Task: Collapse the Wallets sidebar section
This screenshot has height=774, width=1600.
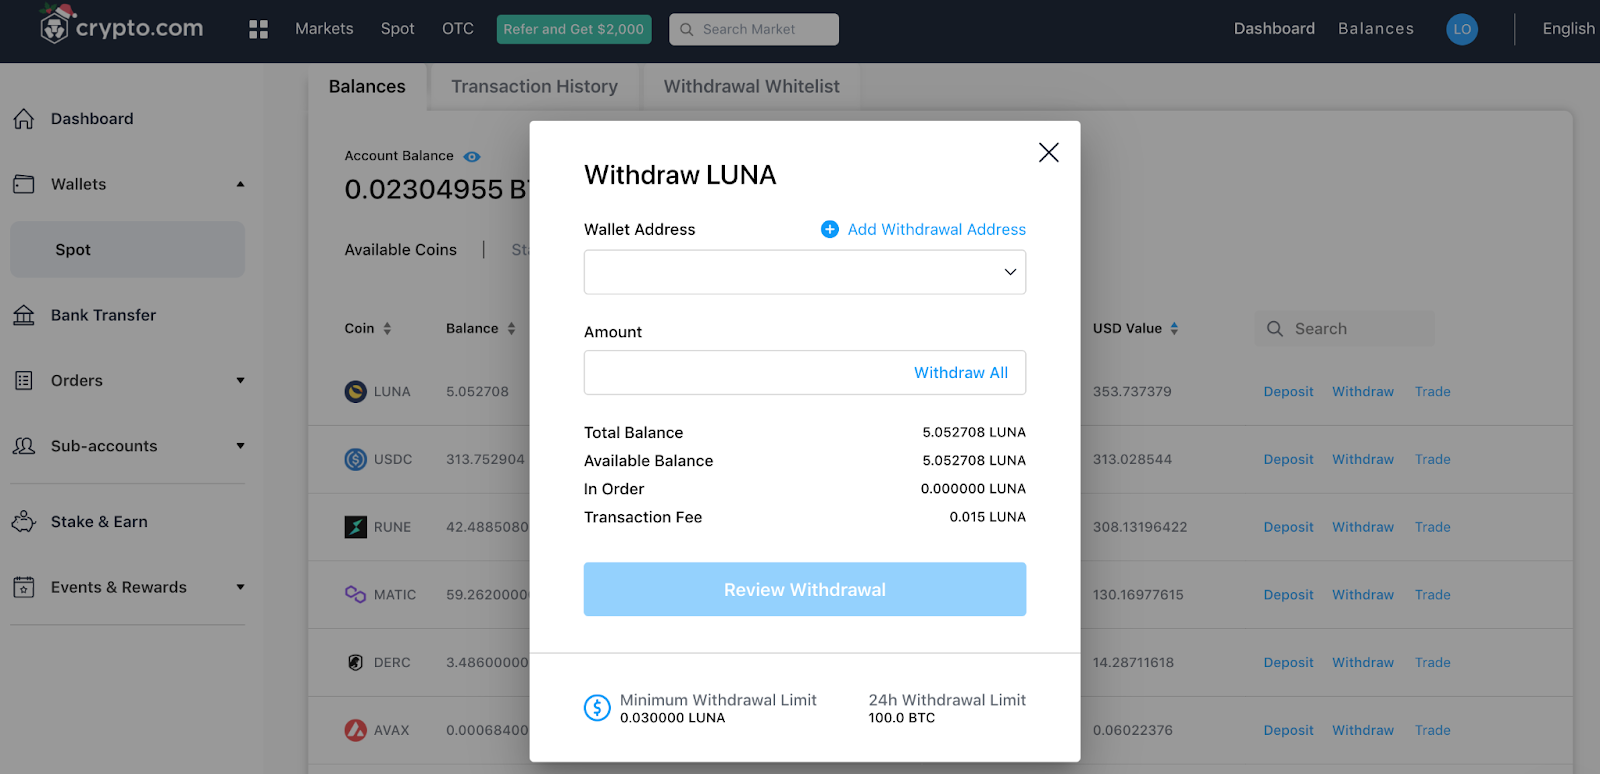Action: tap(240, 184)
